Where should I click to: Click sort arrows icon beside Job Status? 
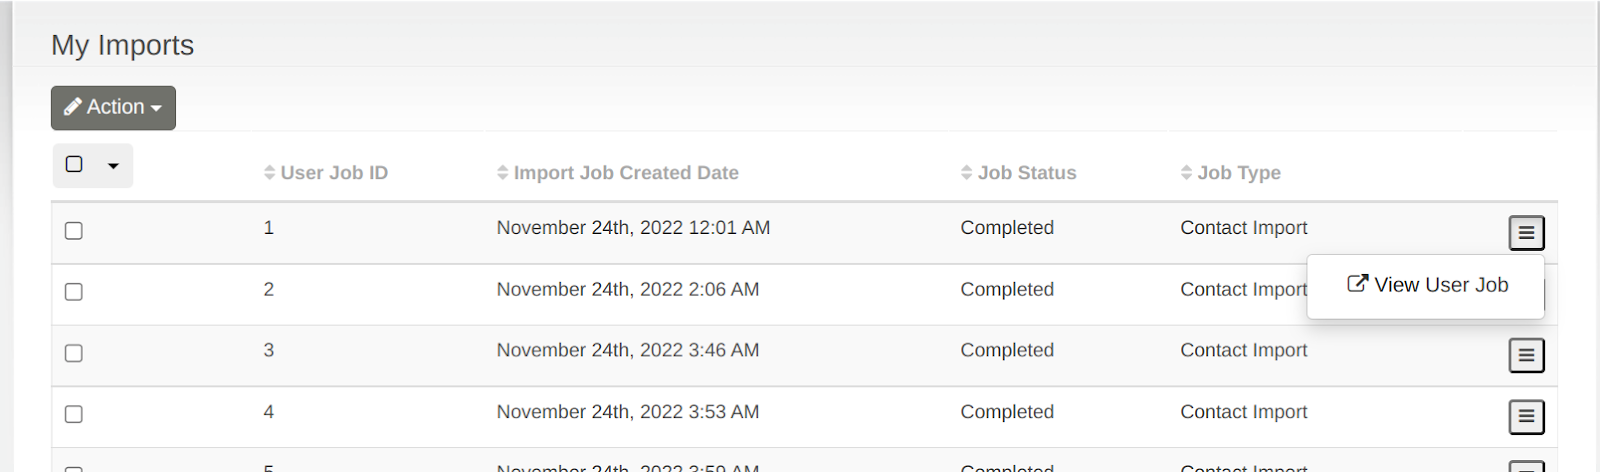(x=966, y=173)
